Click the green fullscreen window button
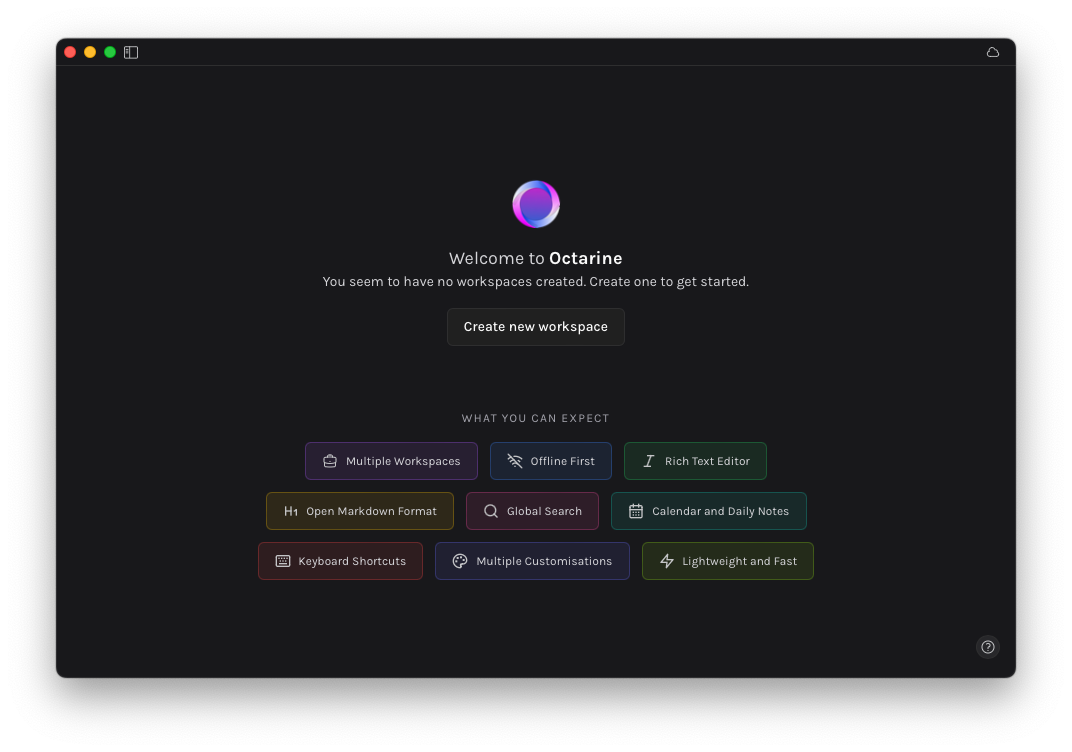 pos(110,53)
